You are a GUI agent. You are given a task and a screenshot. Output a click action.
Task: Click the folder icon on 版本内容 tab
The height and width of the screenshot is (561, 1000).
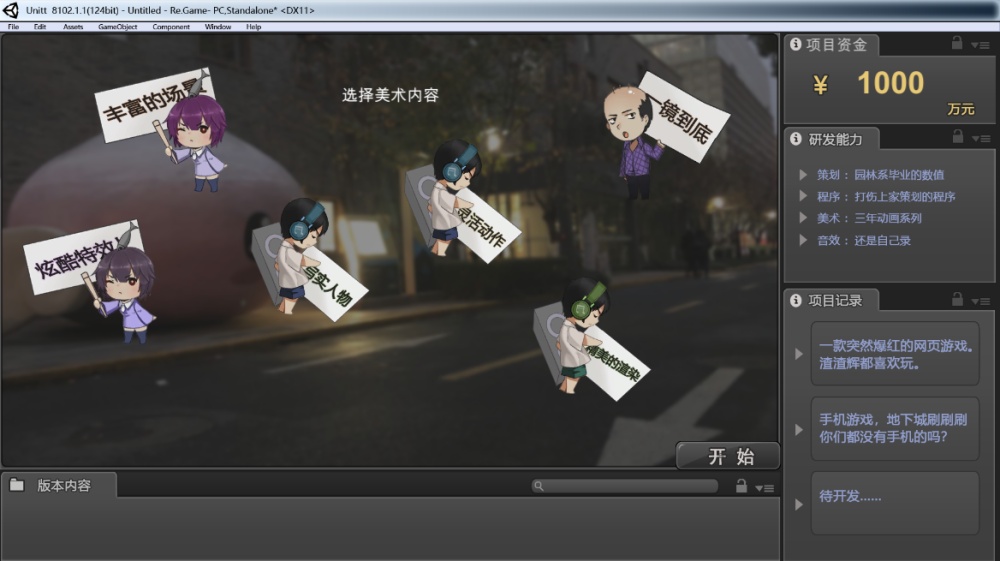17,485
